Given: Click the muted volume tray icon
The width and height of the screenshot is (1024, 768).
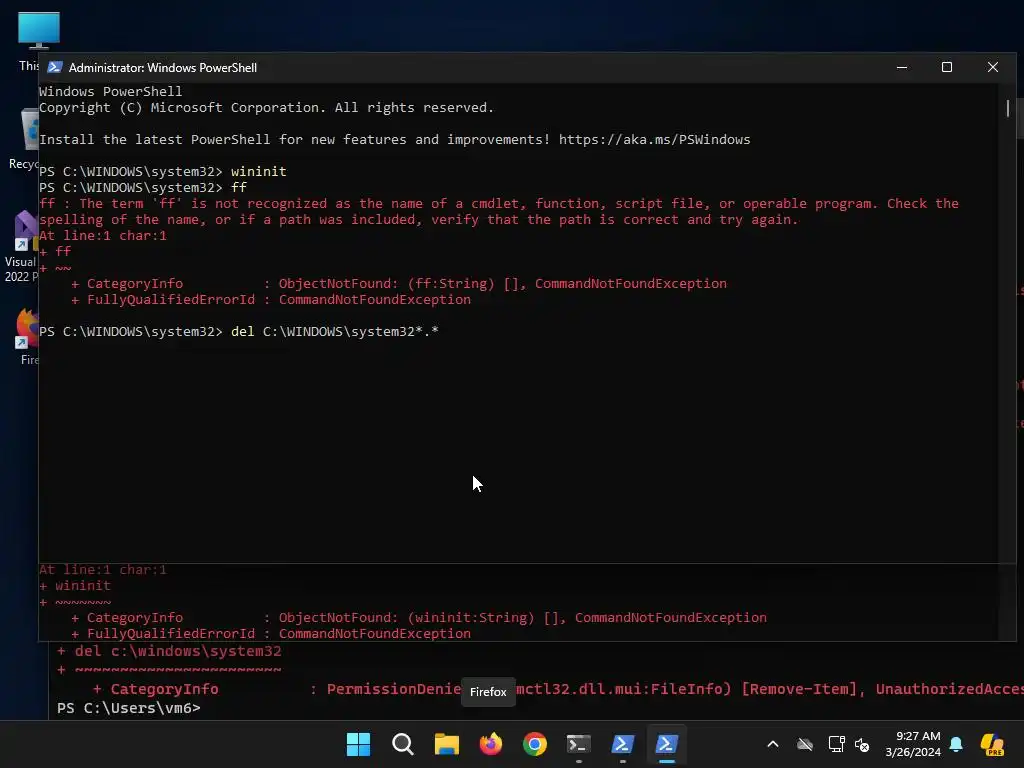Looking at the screenshot, I should click(x=862, y=744).
